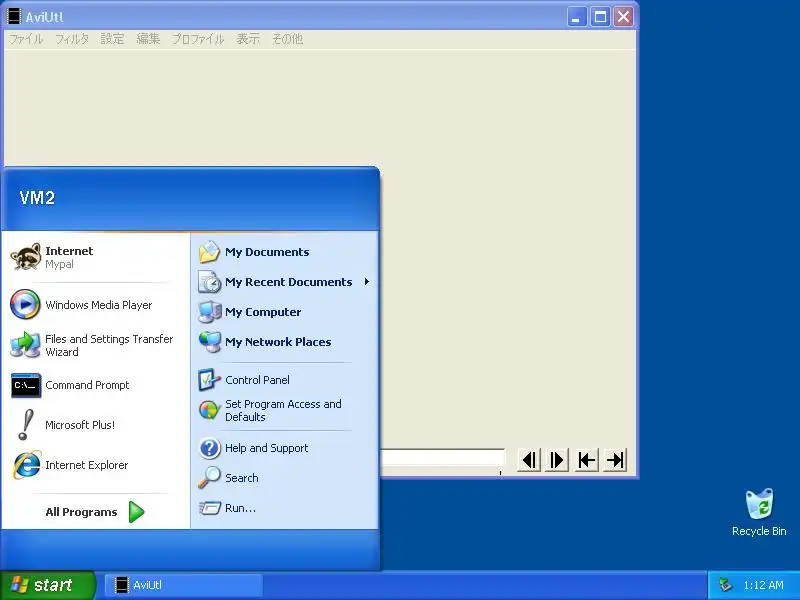This screenshot has width=800, height=600.
Task: Open the Run... dialog icon
Action: [x=209, y=508]
